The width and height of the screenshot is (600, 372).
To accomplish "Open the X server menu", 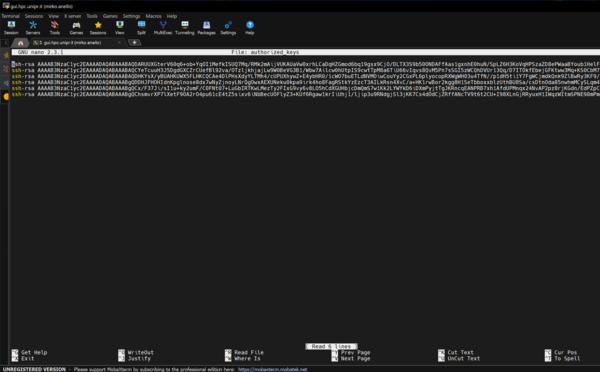I will click(x=72, y=16).
